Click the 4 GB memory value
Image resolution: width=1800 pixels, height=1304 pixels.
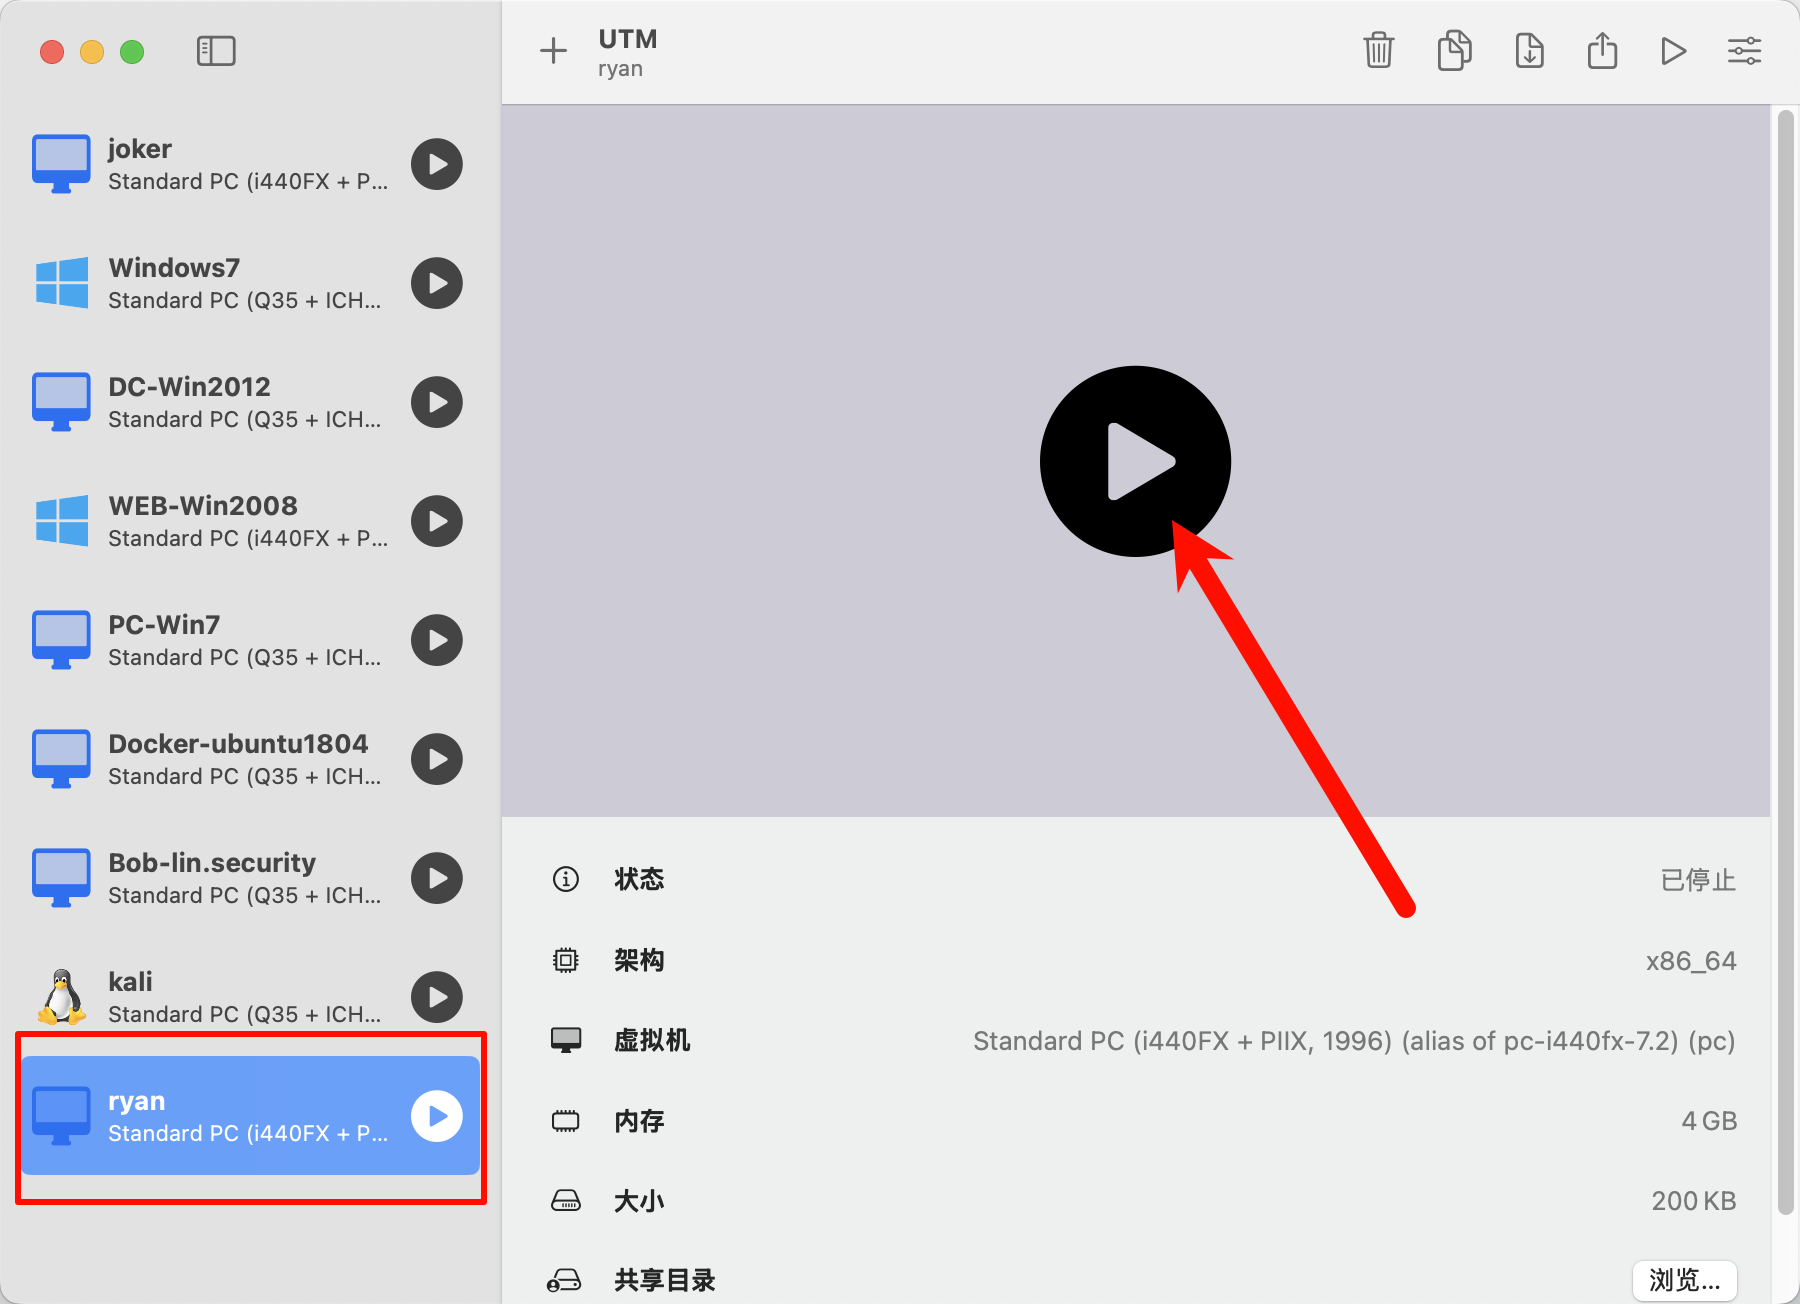1709,1121
